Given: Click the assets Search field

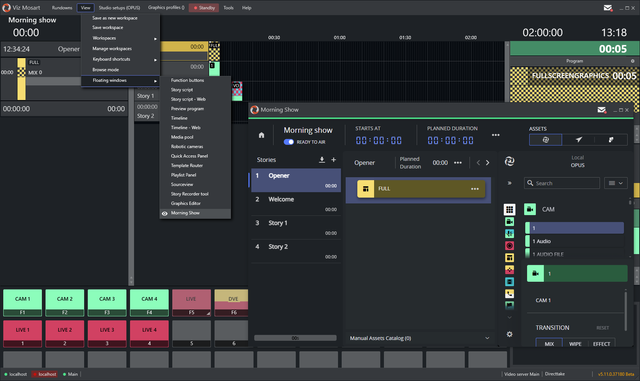Looking at the screenshot, I should click(x=562, y=183).
